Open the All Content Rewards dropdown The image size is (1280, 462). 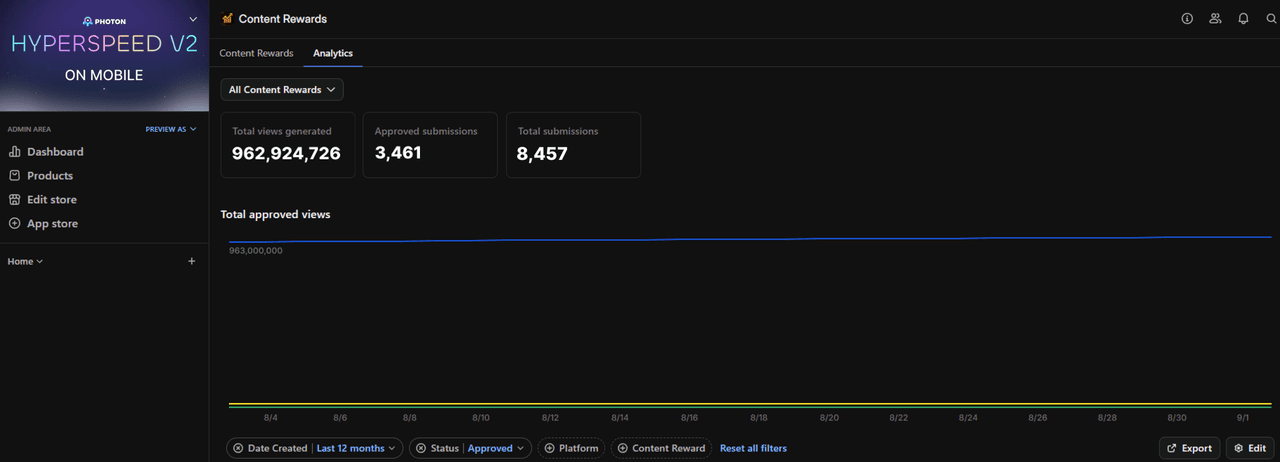coord(282,89)
